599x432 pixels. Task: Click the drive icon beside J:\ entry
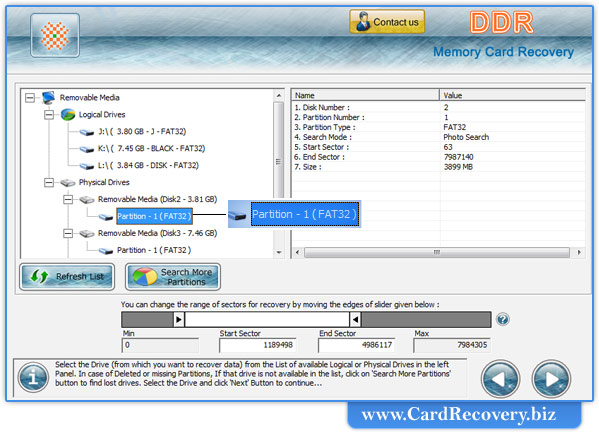coord(87,132)
